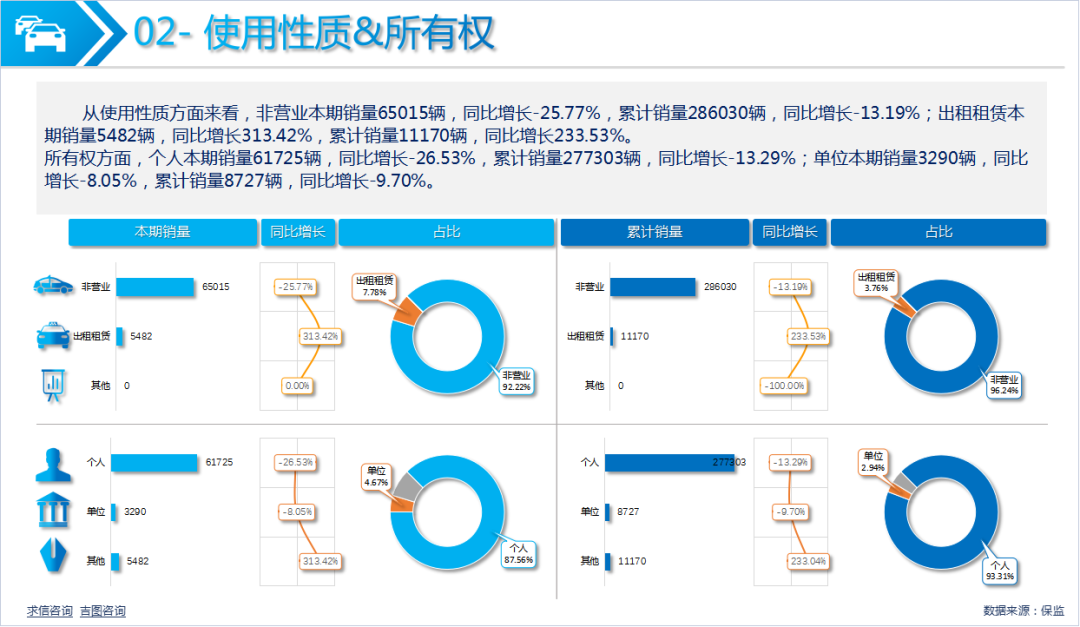Click the value 286030 in 累计销量
The height and width of the screenshot is (627, 1080).
(x=720, y=287)
